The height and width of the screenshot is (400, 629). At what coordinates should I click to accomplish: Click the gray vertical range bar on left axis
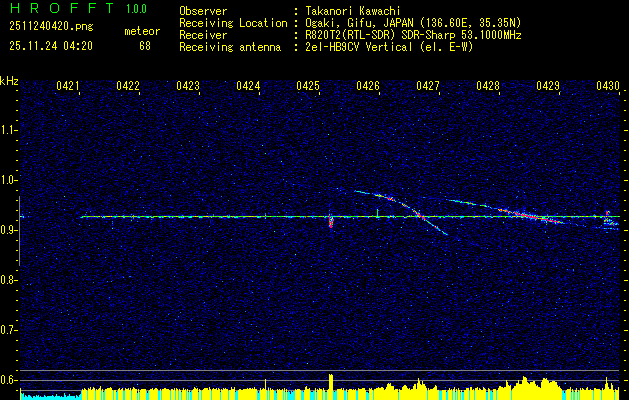pyautogui.click(x=19, y=231)
